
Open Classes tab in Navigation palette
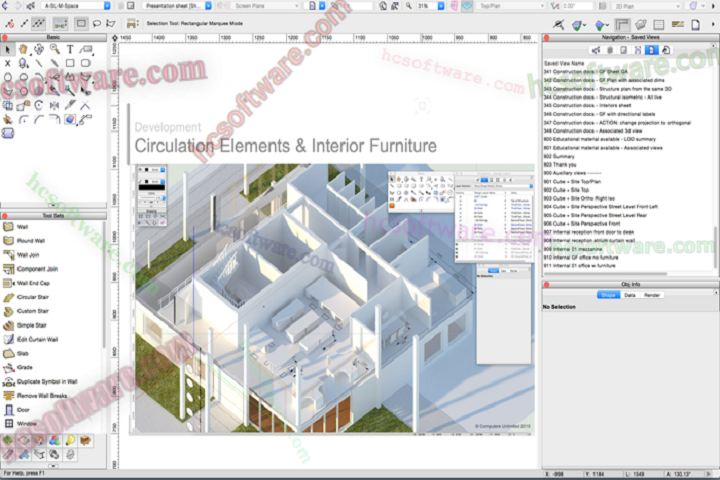point(596,50)
